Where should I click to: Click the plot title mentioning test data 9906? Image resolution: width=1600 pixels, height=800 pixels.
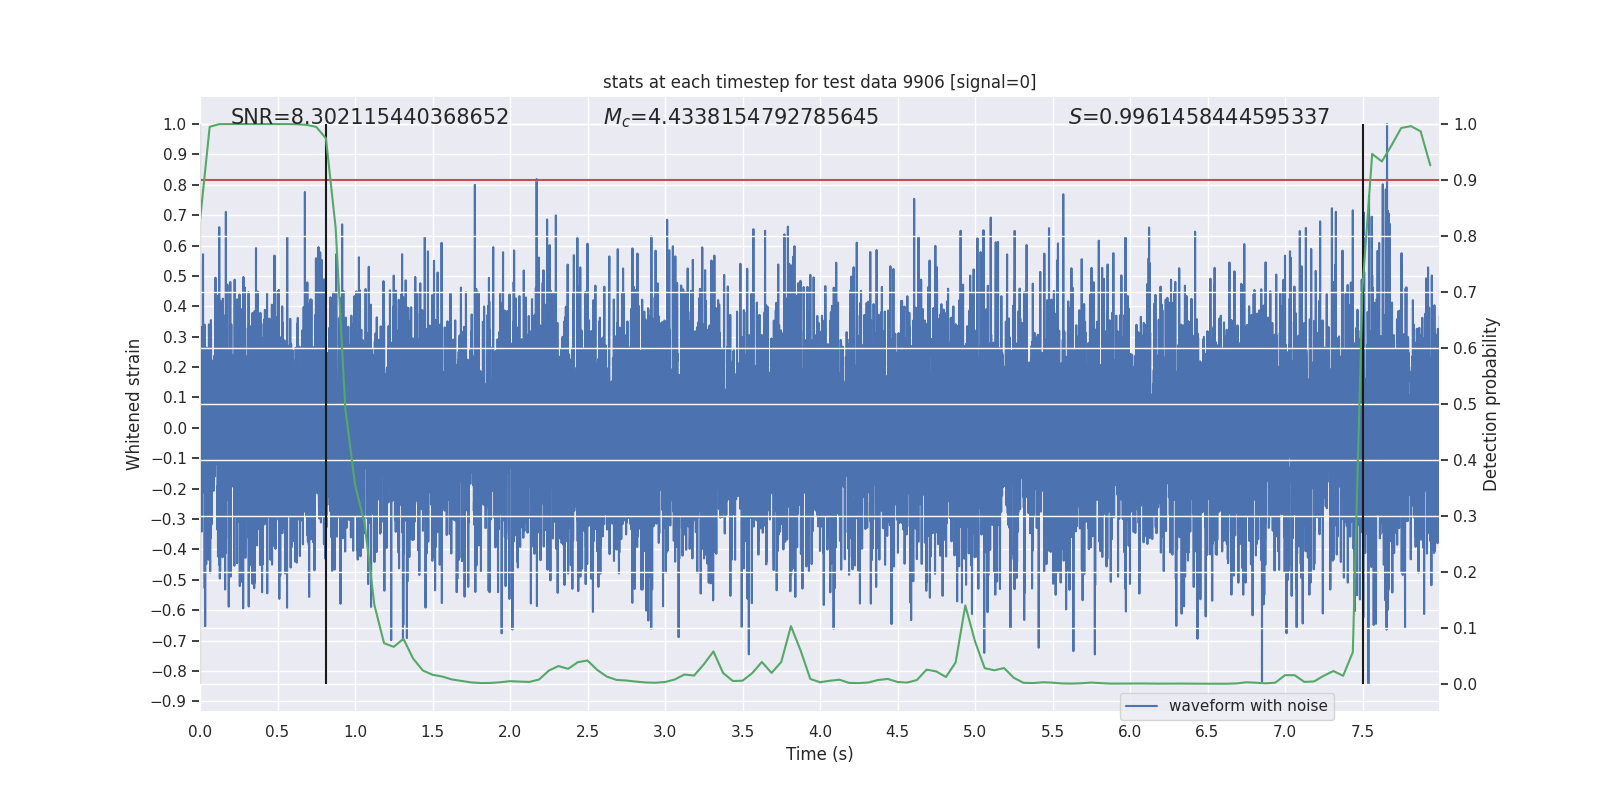tap(819, 82)
